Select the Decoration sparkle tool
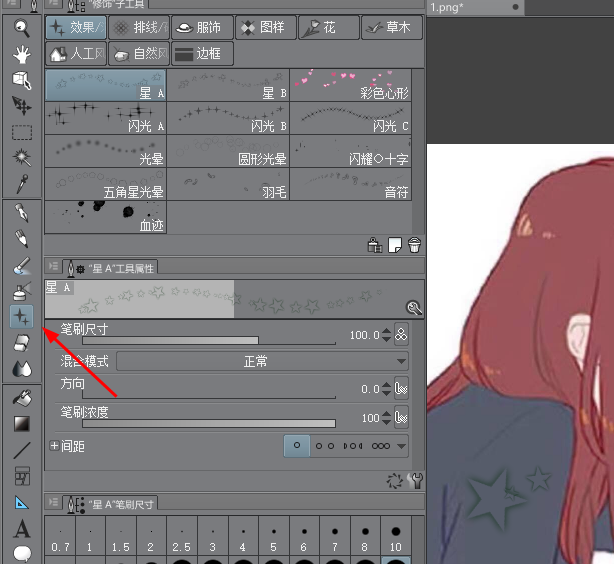Image resolution: width=614 pixels, height=564 pixels. click(x=22, y=316)
